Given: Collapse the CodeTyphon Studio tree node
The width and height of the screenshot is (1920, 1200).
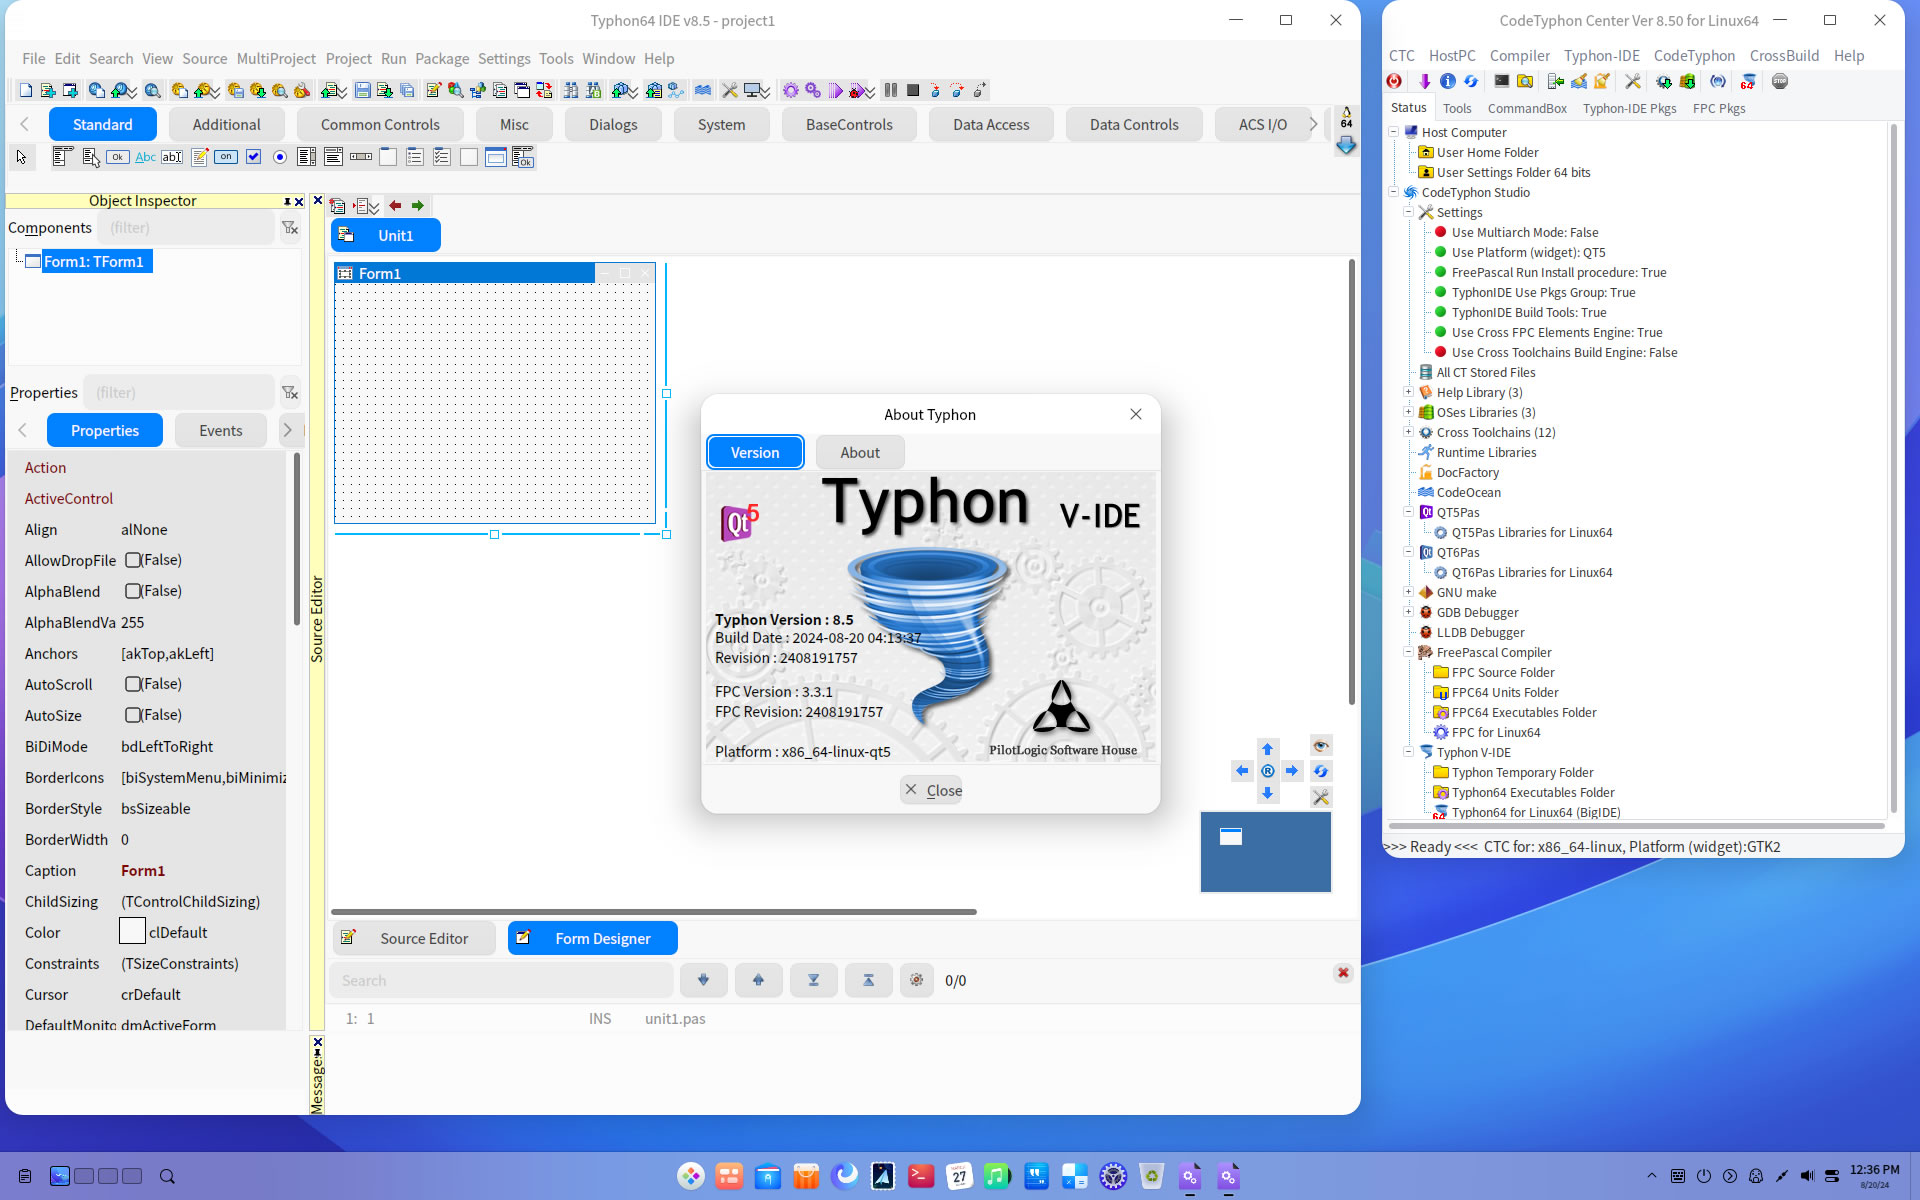Looking at the screenshot, I should click(x=1394, y=192).
